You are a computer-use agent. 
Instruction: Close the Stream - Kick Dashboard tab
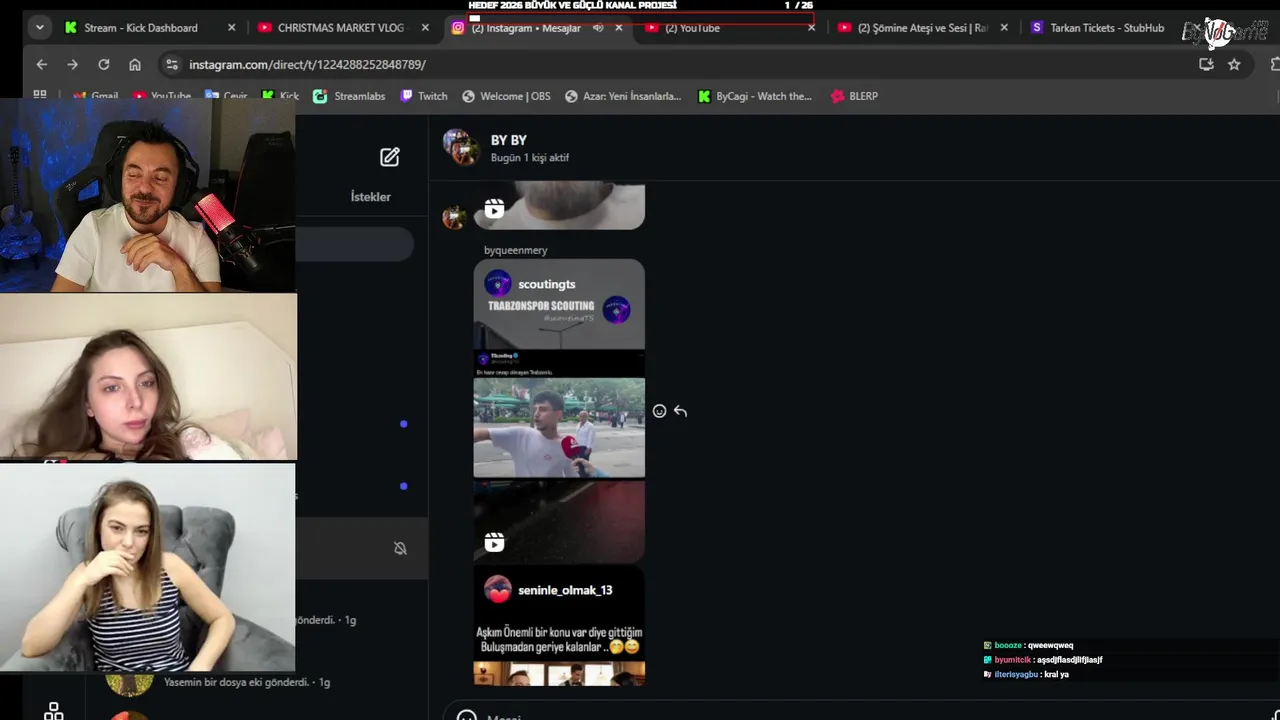[232, 28]
